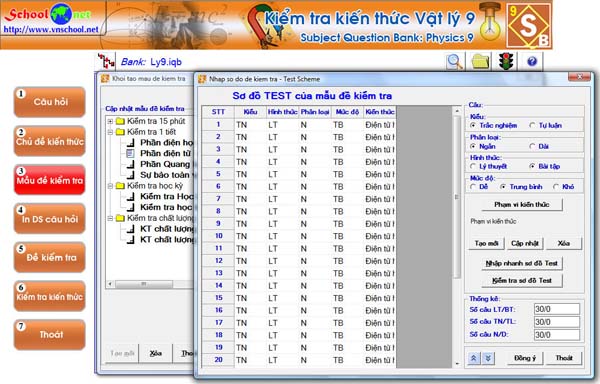Click the Xóa button in Test Scheme
Viewport: 600px width, 384px height.
(564, 243)
